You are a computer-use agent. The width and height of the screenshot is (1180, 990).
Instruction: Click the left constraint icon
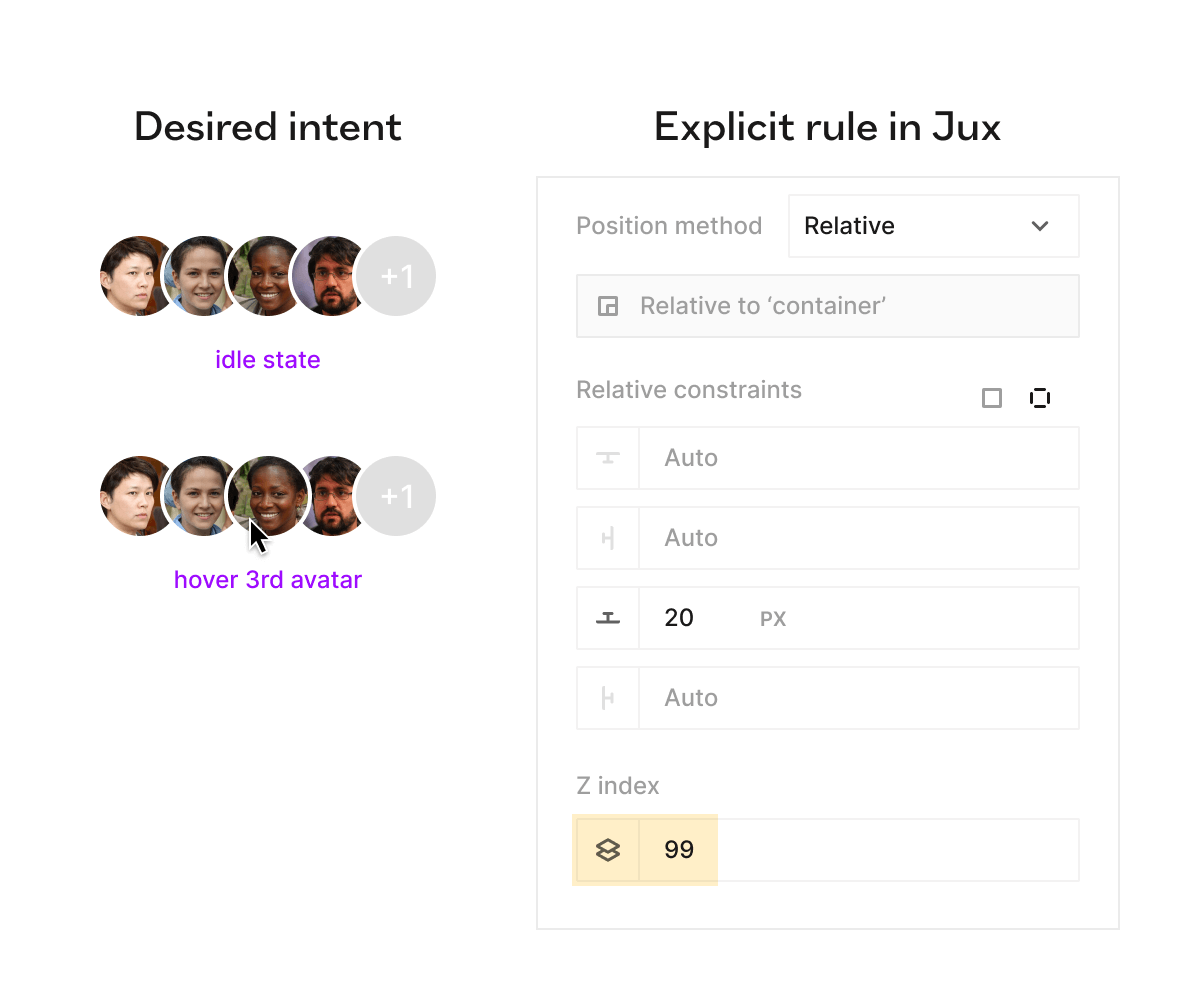tap(607, 698)
